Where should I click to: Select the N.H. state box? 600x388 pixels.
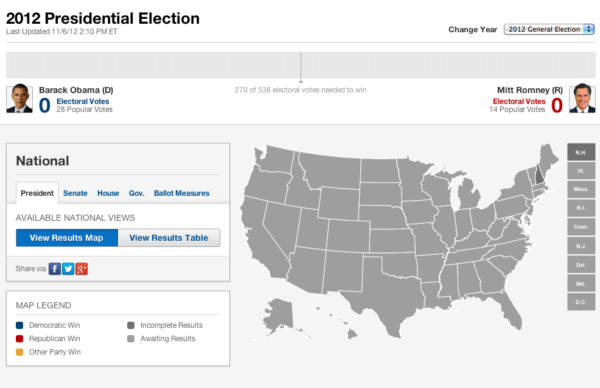[x=581, y=152]
